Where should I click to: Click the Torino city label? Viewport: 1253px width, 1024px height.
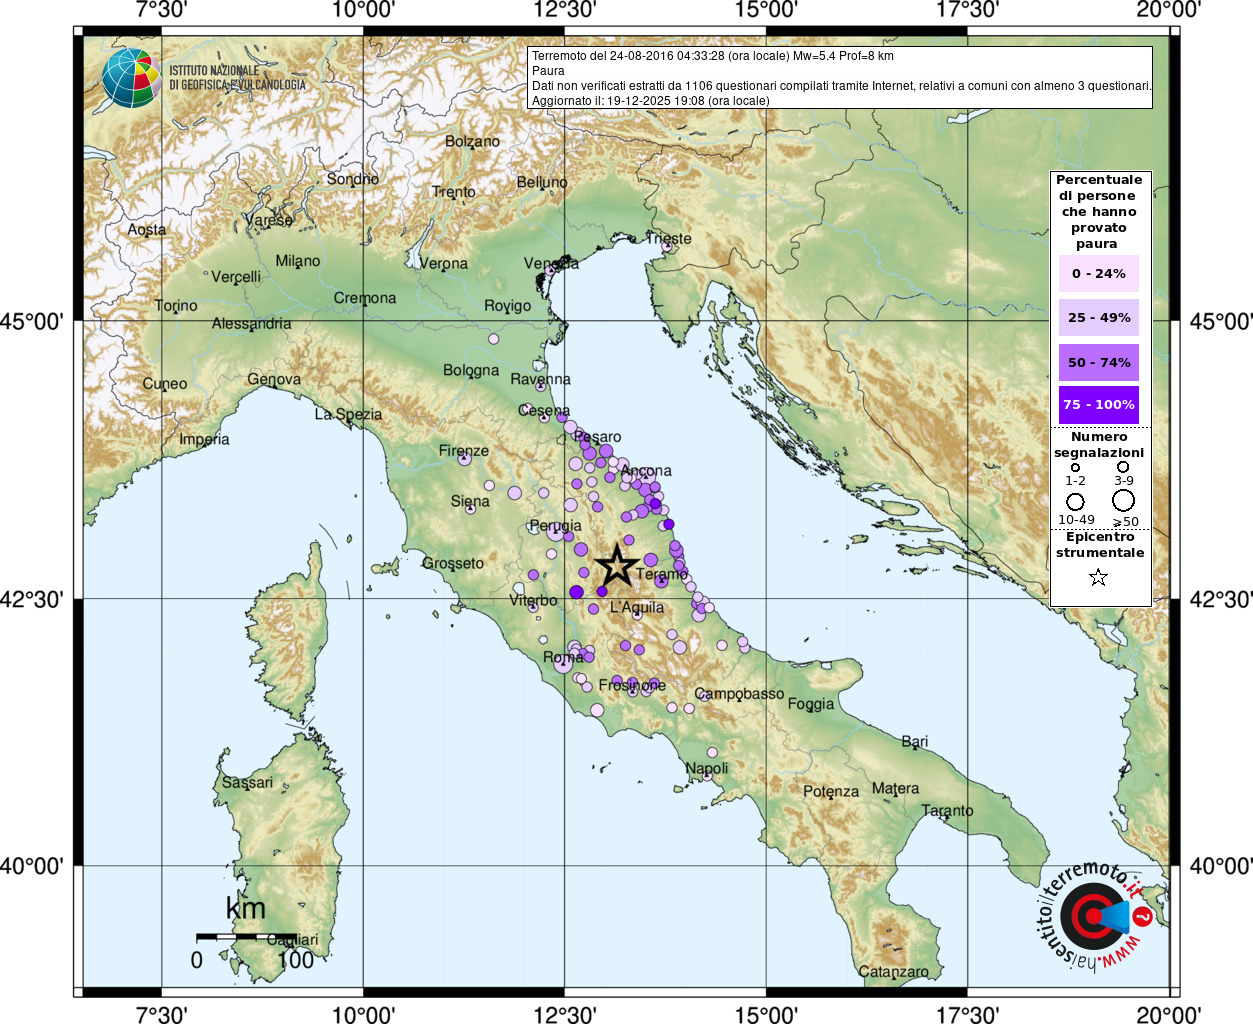(x=176, y=305)
